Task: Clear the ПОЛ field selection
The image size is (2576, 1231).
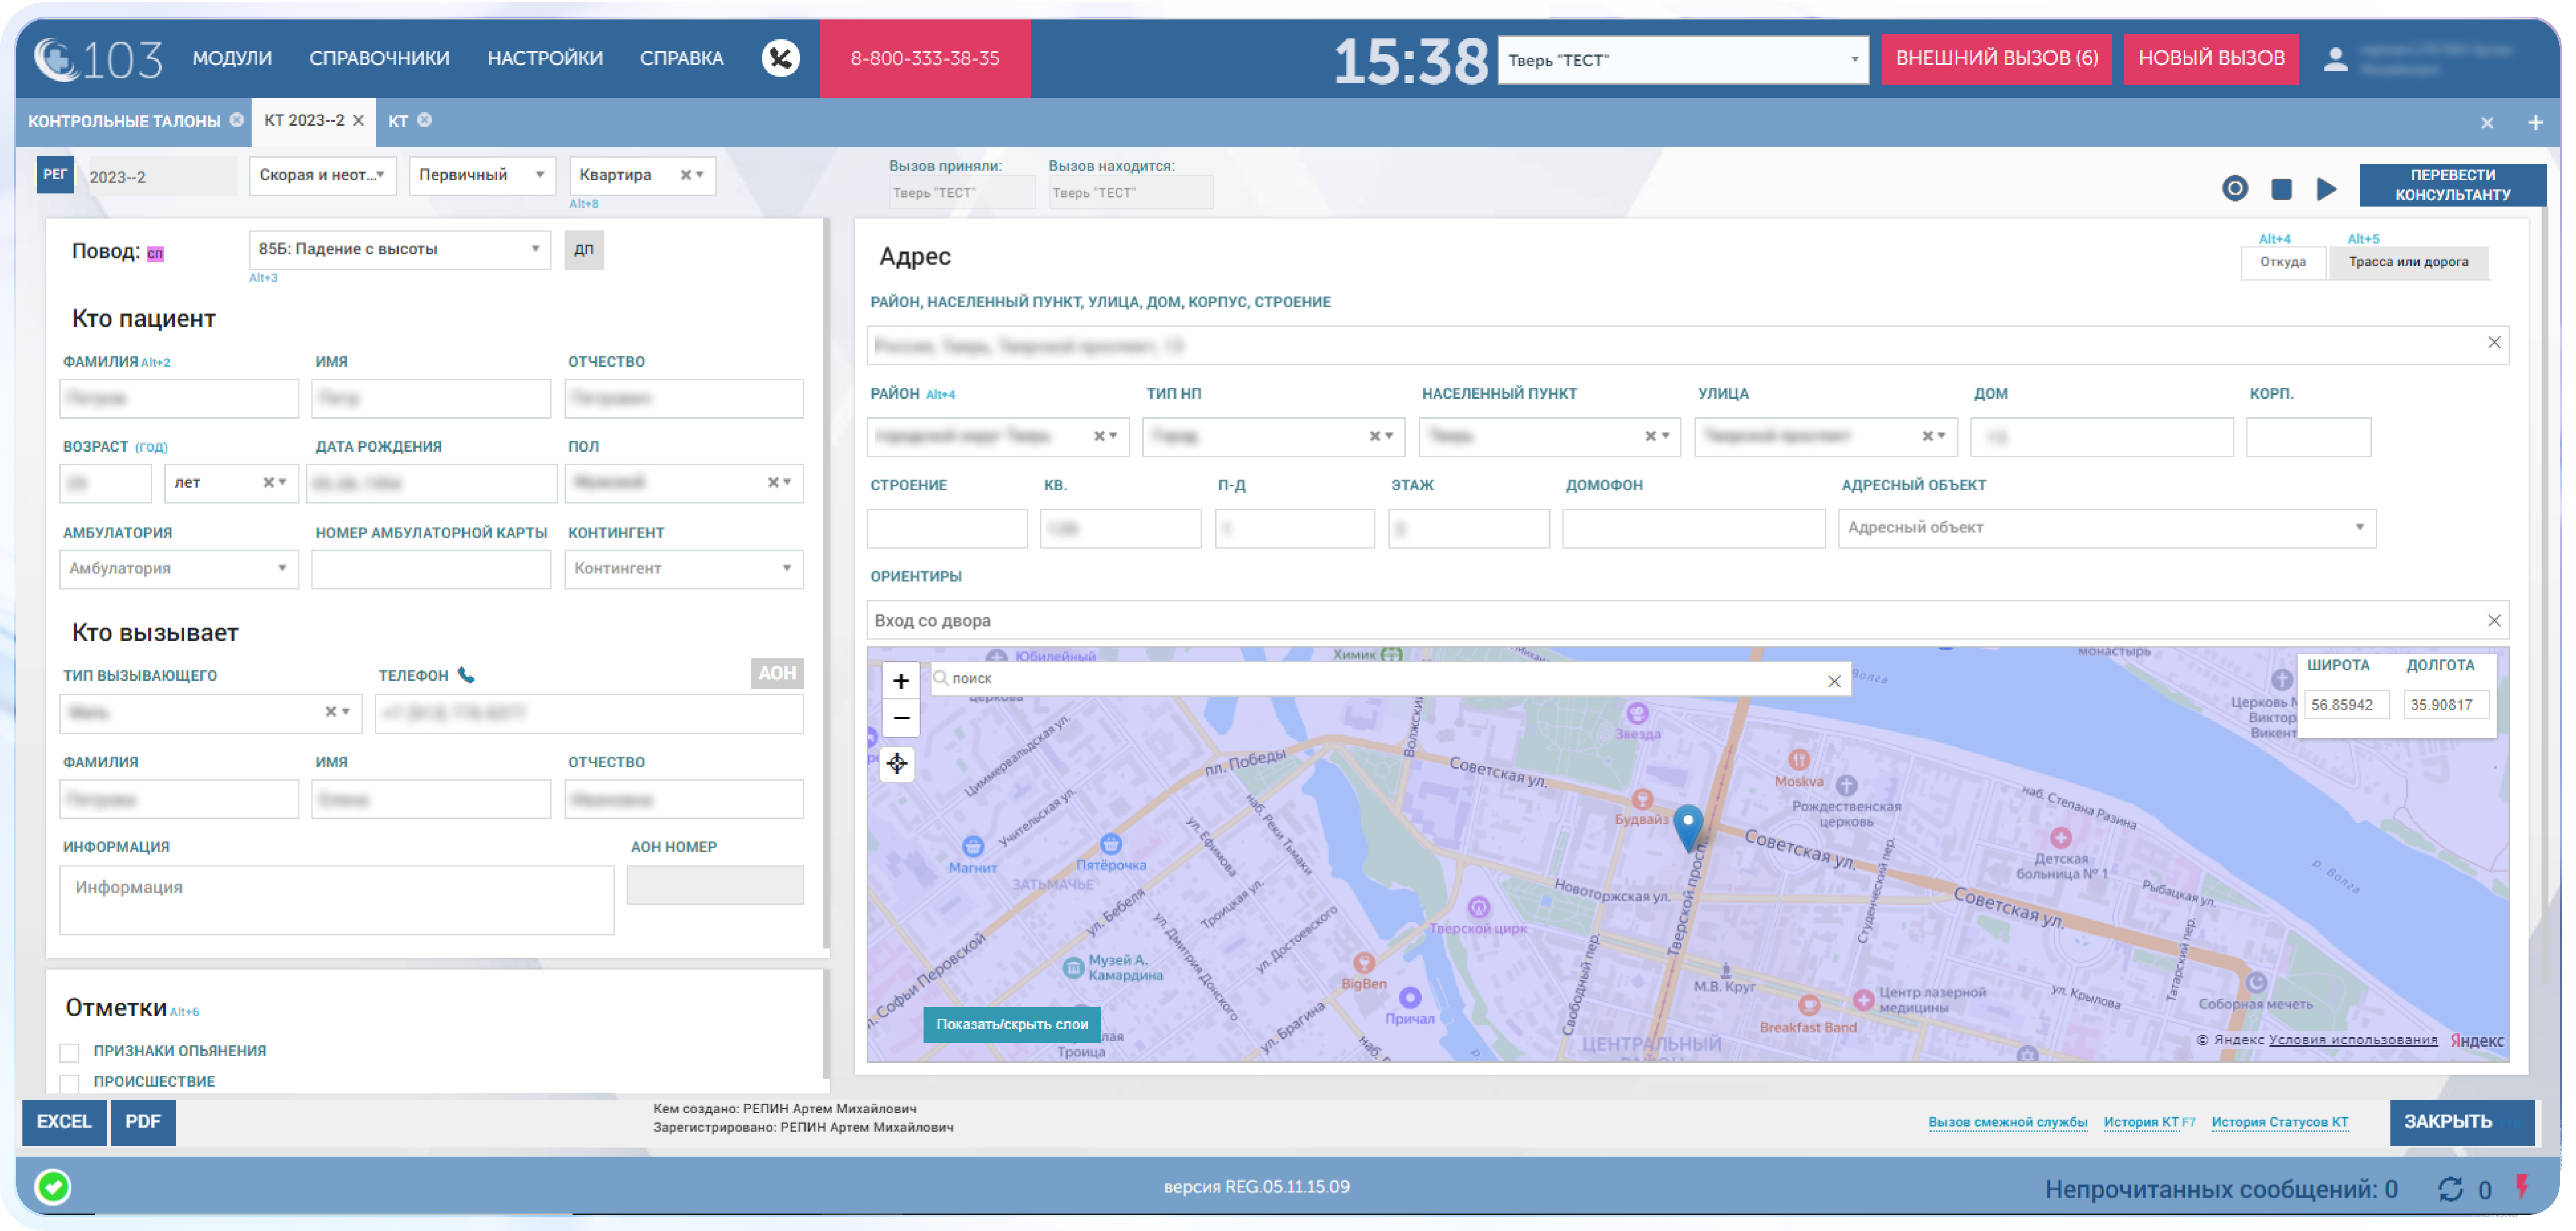Action: coord(773,482)
